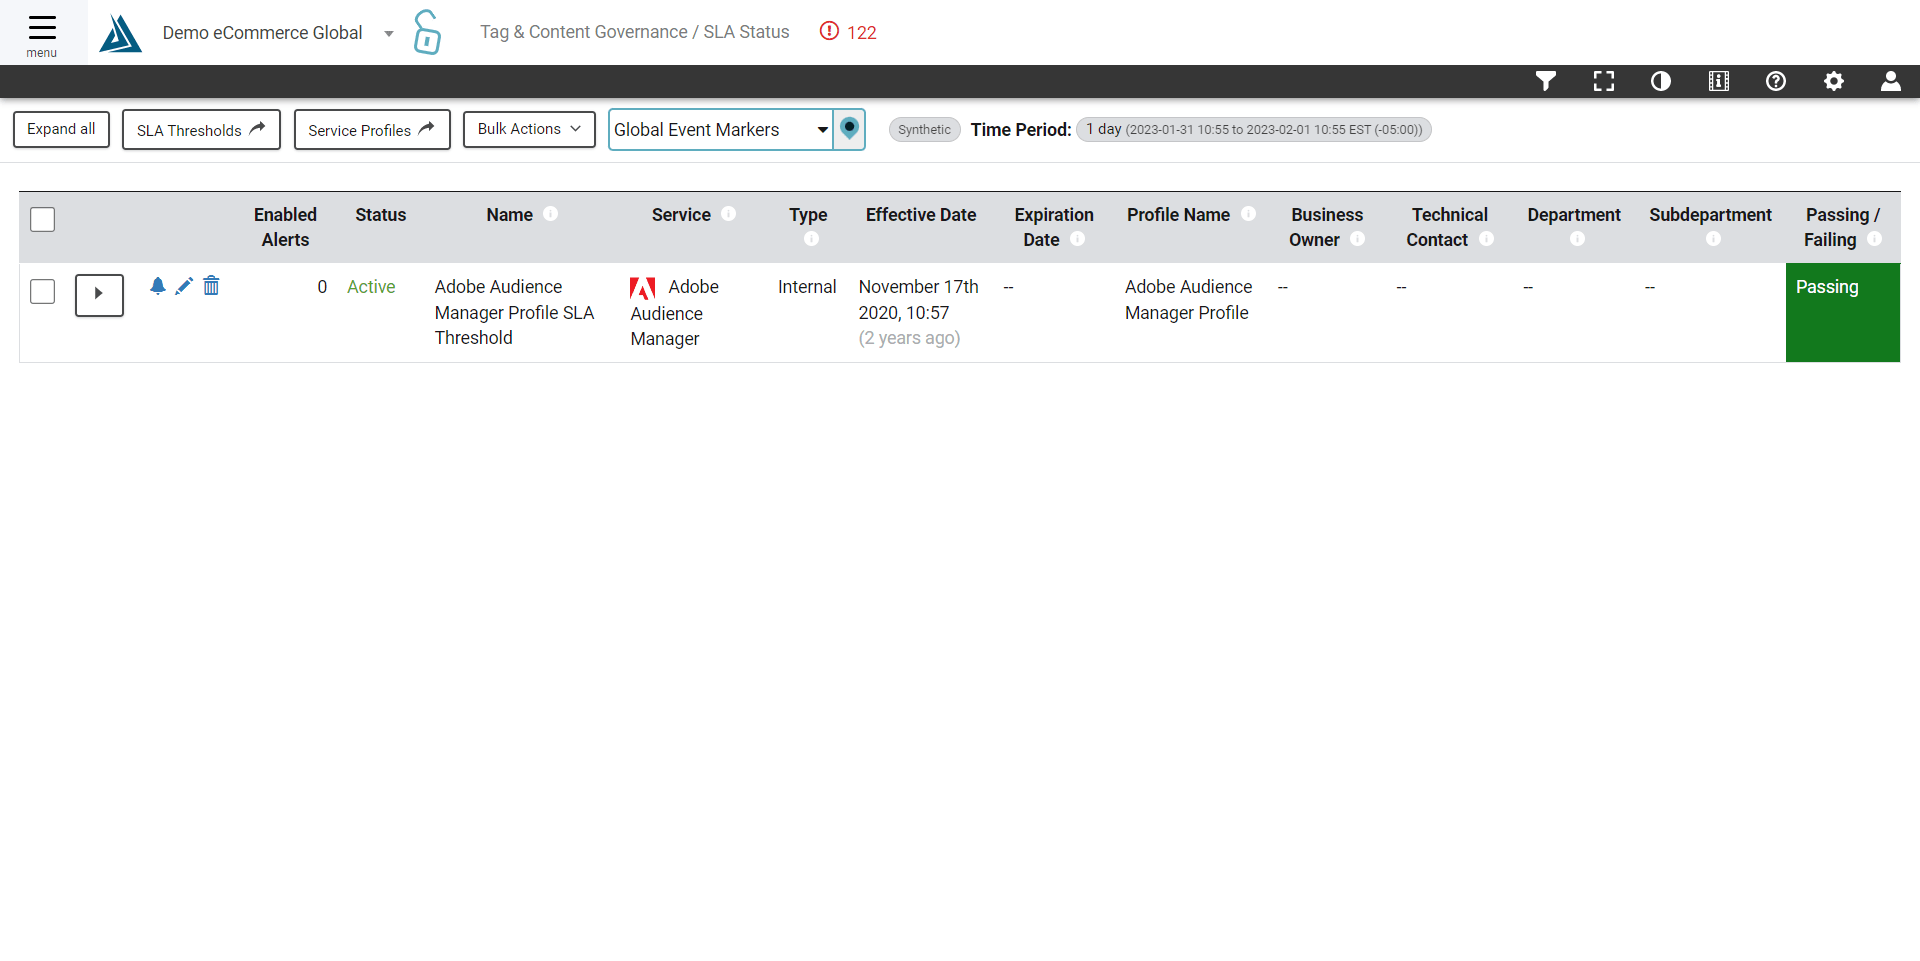Open help via the question mark icon
Image resolution: width=1920 pixels, height=961 pixels.
pos(1777,81)
